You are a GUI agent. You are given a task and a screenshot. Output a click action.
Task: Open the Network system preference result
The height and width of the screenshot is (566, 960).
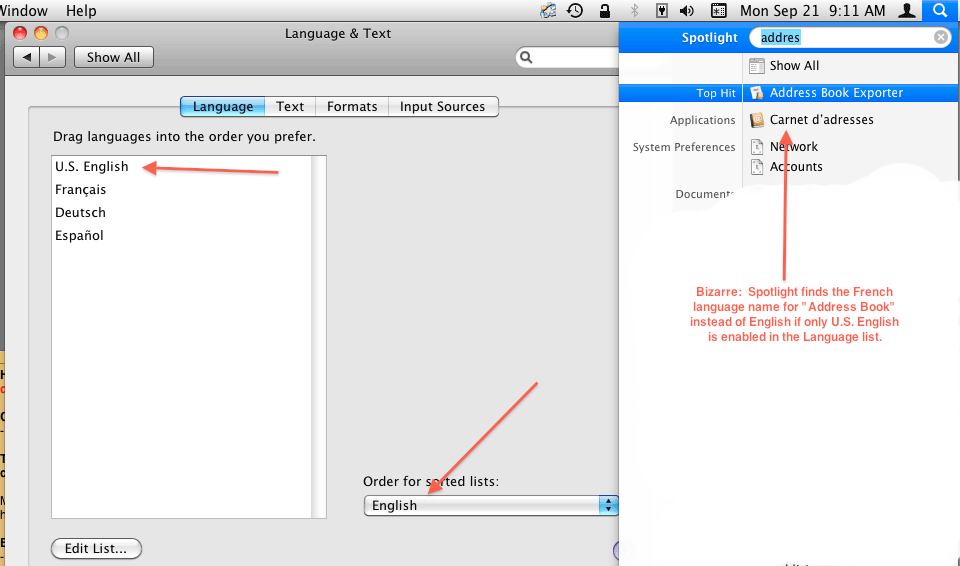point(793,146)
